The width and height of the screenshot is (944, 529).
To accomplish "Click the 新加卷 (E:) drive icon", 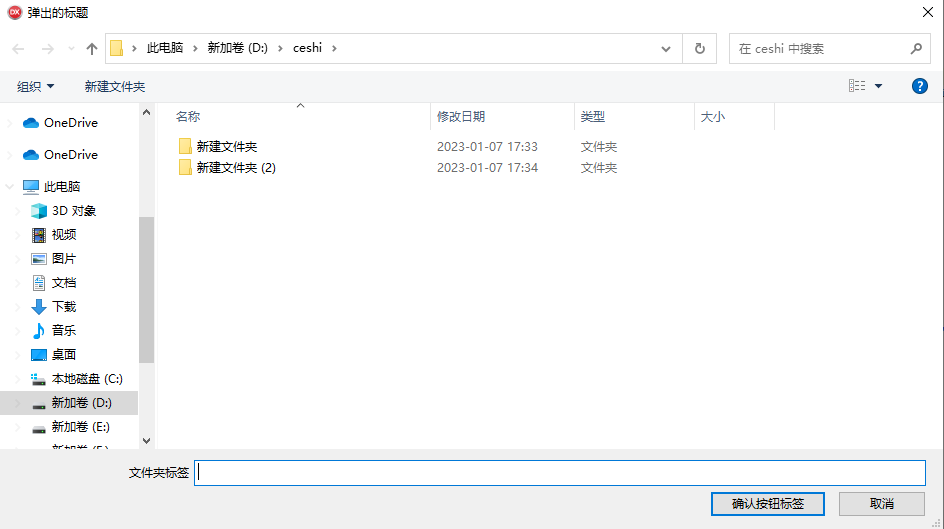I will [x=39, y=428].
